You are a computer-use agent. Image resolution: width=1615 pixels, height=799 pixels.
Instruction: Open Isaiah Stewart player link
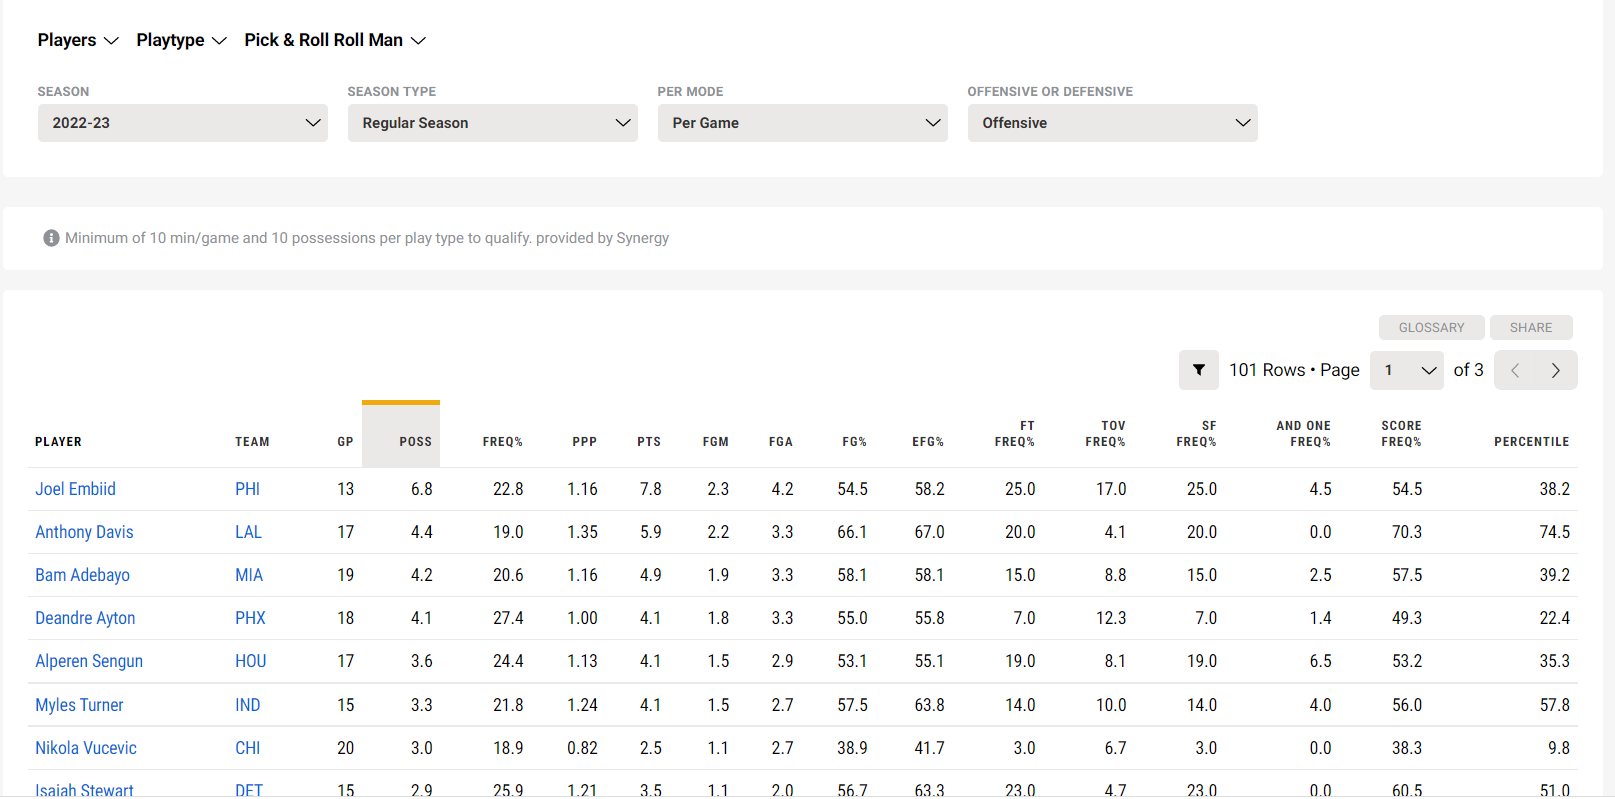[x=84, y=790]
